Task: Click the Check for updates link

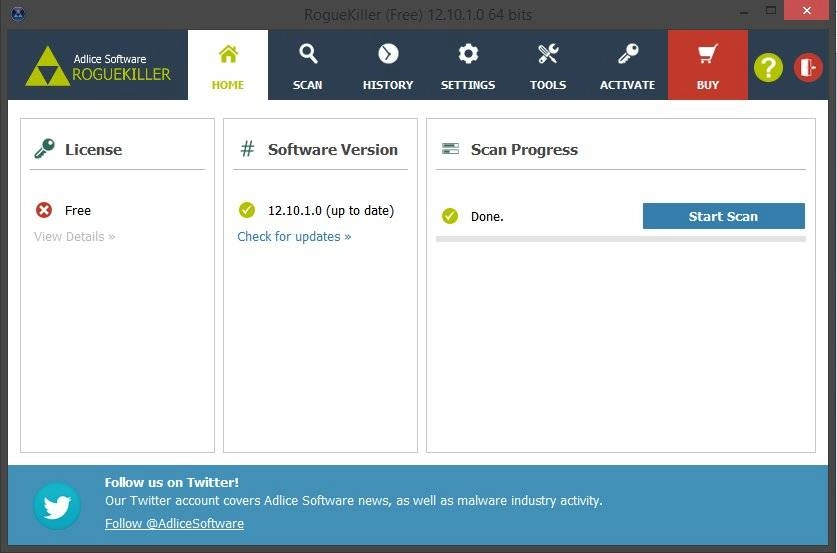Action: 294,236
